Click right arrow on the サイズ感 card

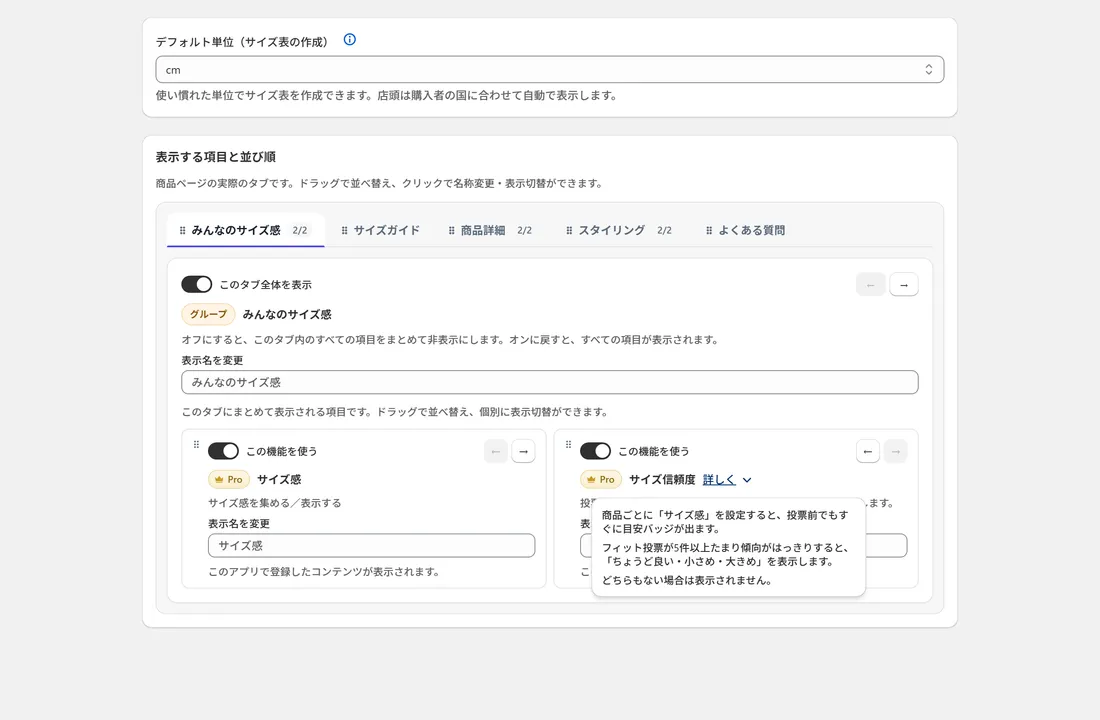(523, 451)
